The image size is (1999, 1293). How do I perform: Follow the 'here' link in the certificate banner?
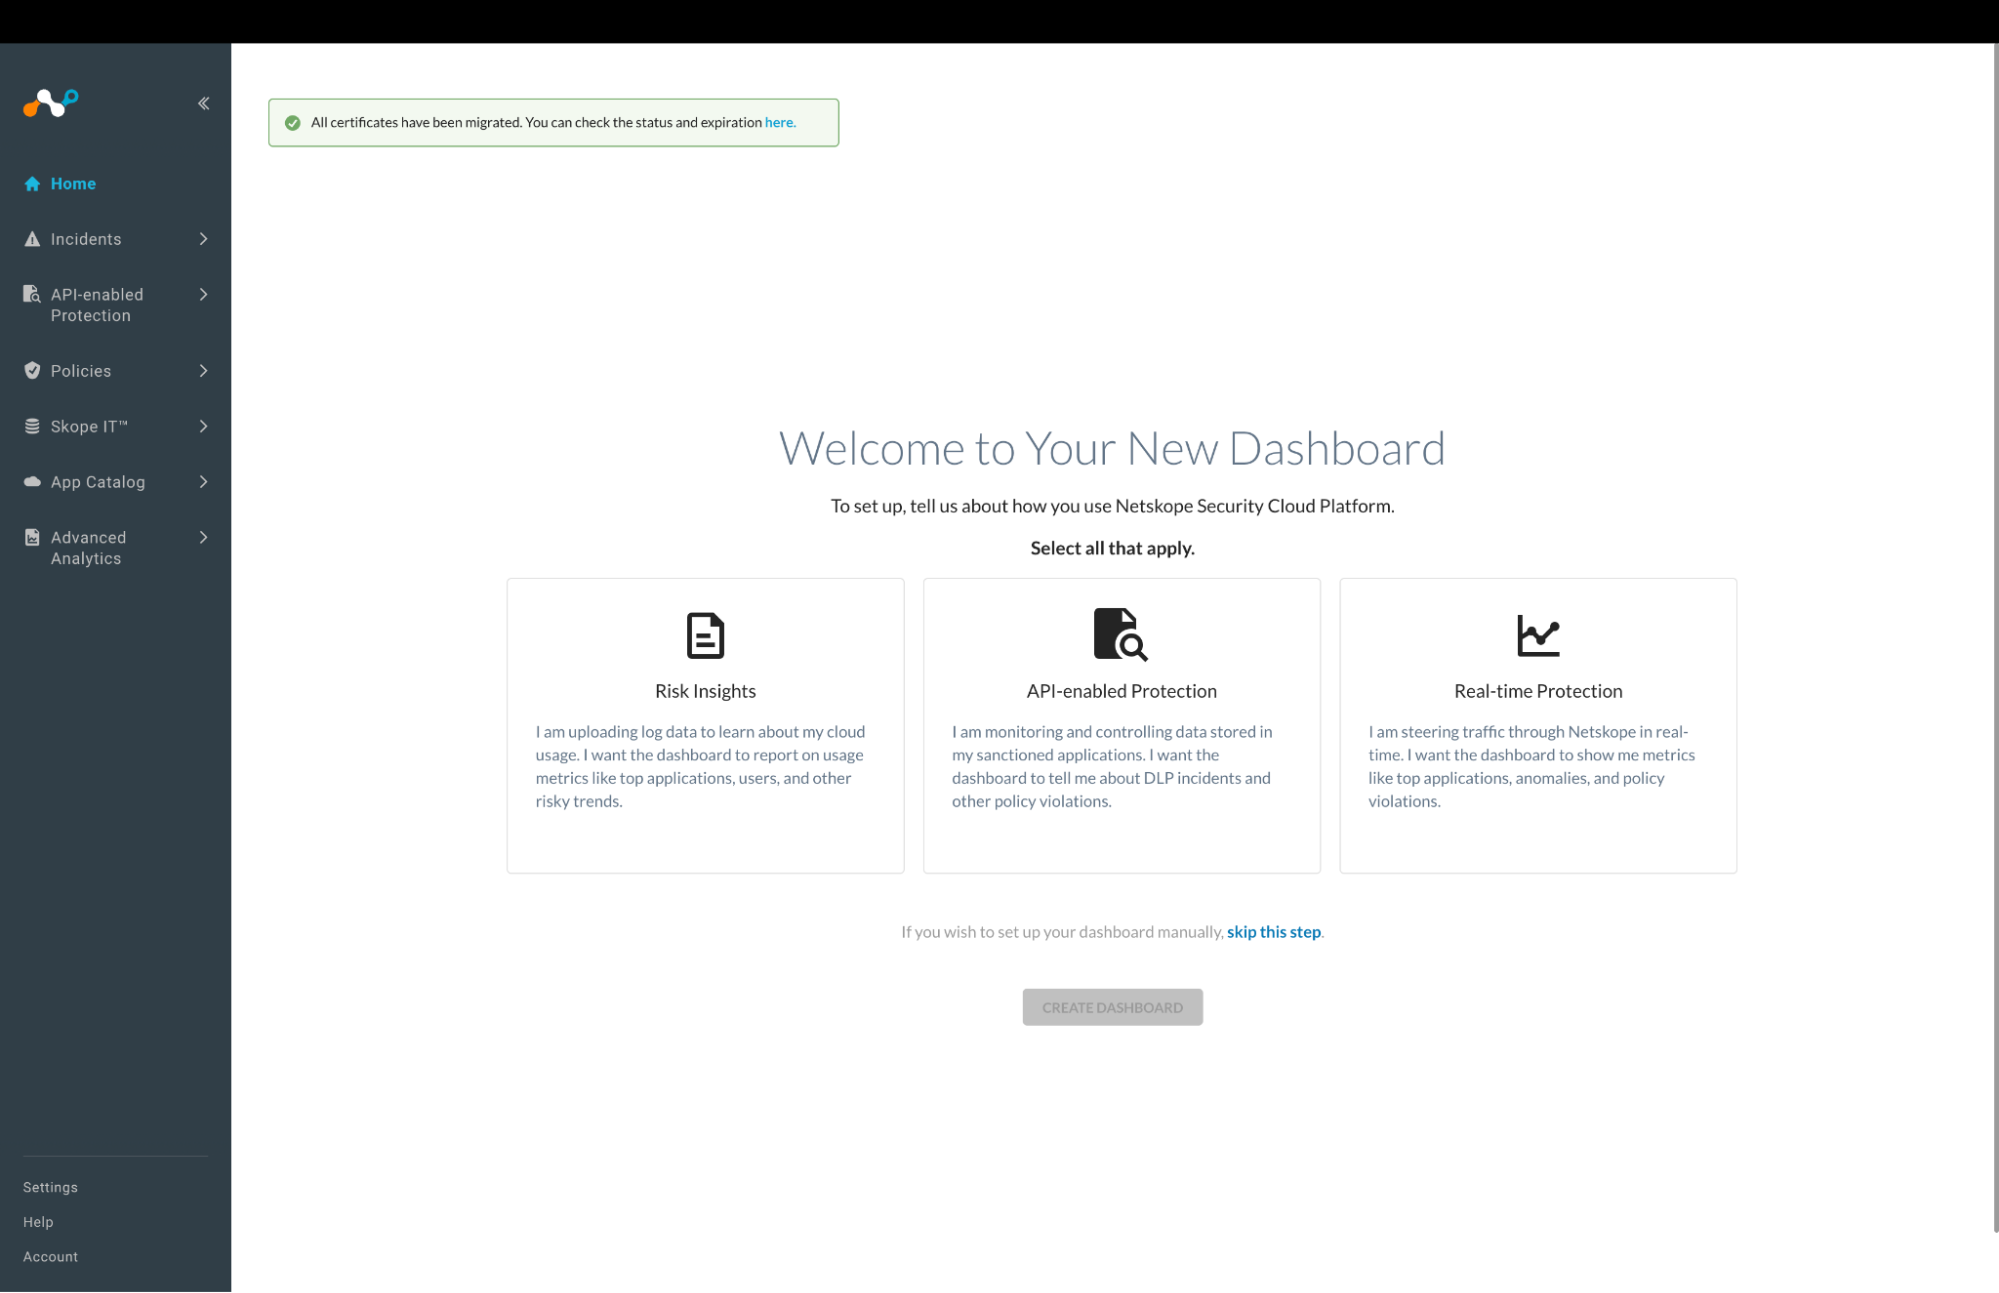[x=780, y=123]
